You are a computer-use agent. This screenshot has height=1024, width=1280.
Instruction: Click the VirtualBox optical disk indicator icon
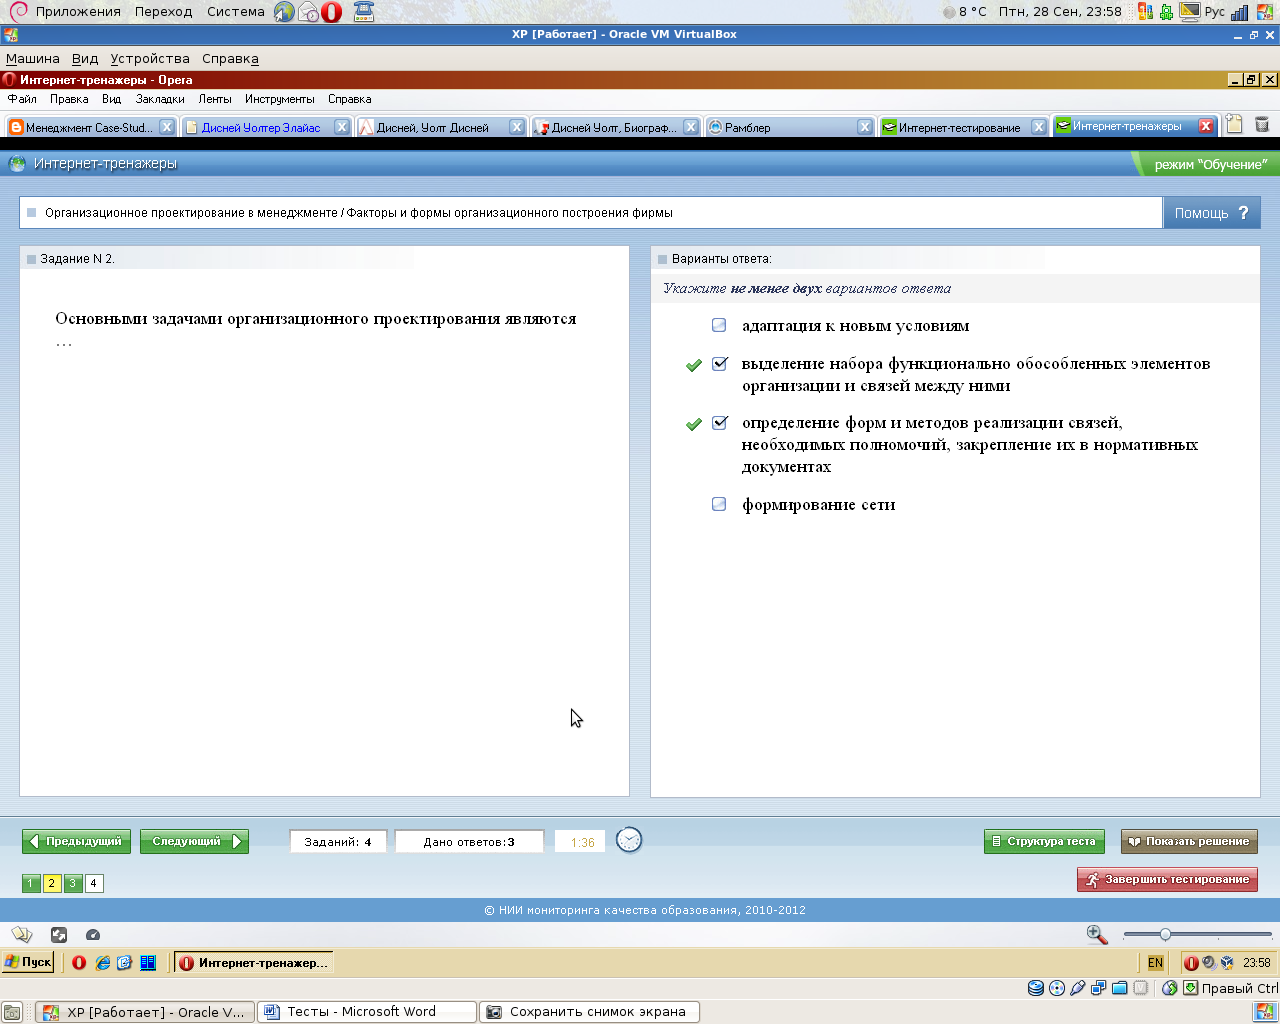[x=1057, y=988]
